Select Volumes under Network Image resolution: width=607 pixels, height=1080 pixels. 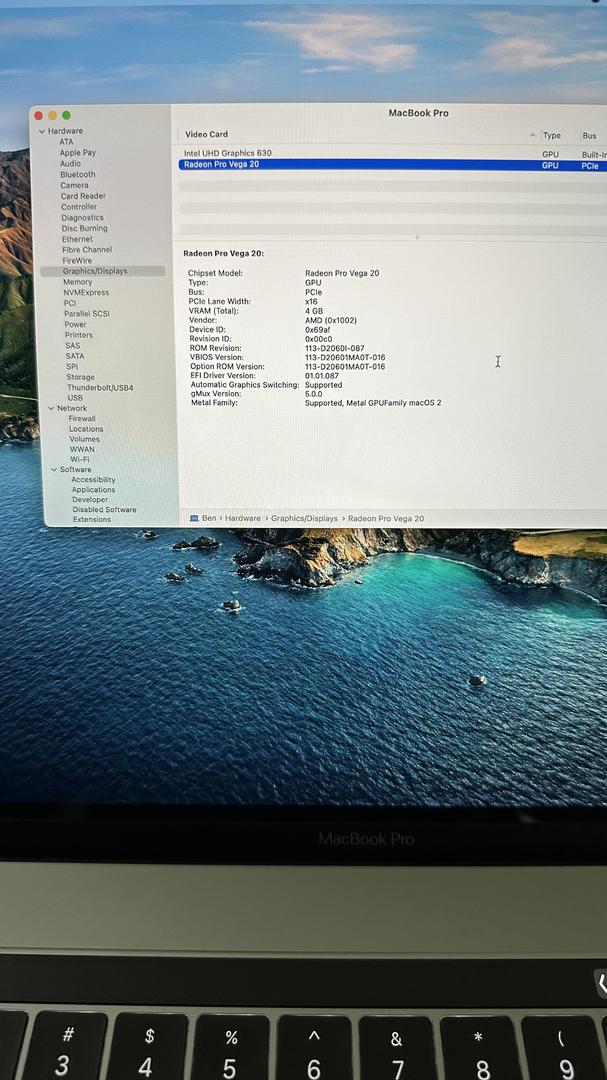coord(85,439)
